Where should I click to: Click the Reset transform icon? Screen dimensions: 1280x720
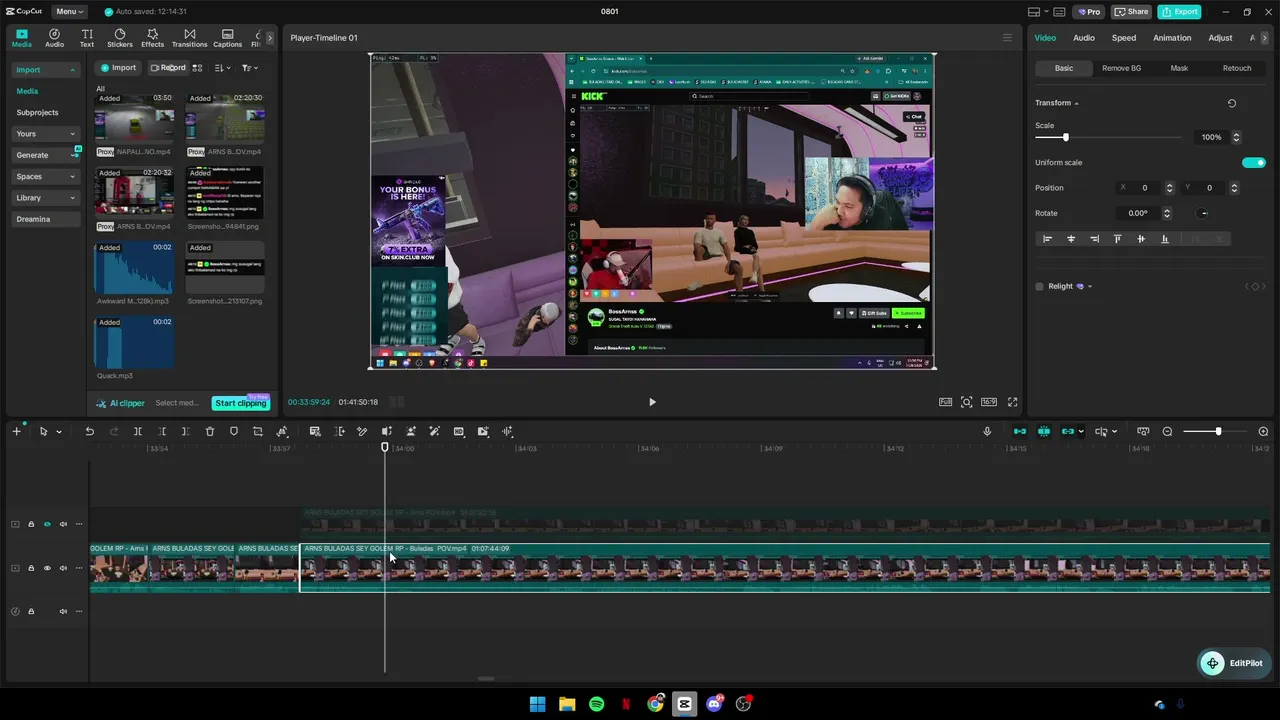pos(1232,103)
